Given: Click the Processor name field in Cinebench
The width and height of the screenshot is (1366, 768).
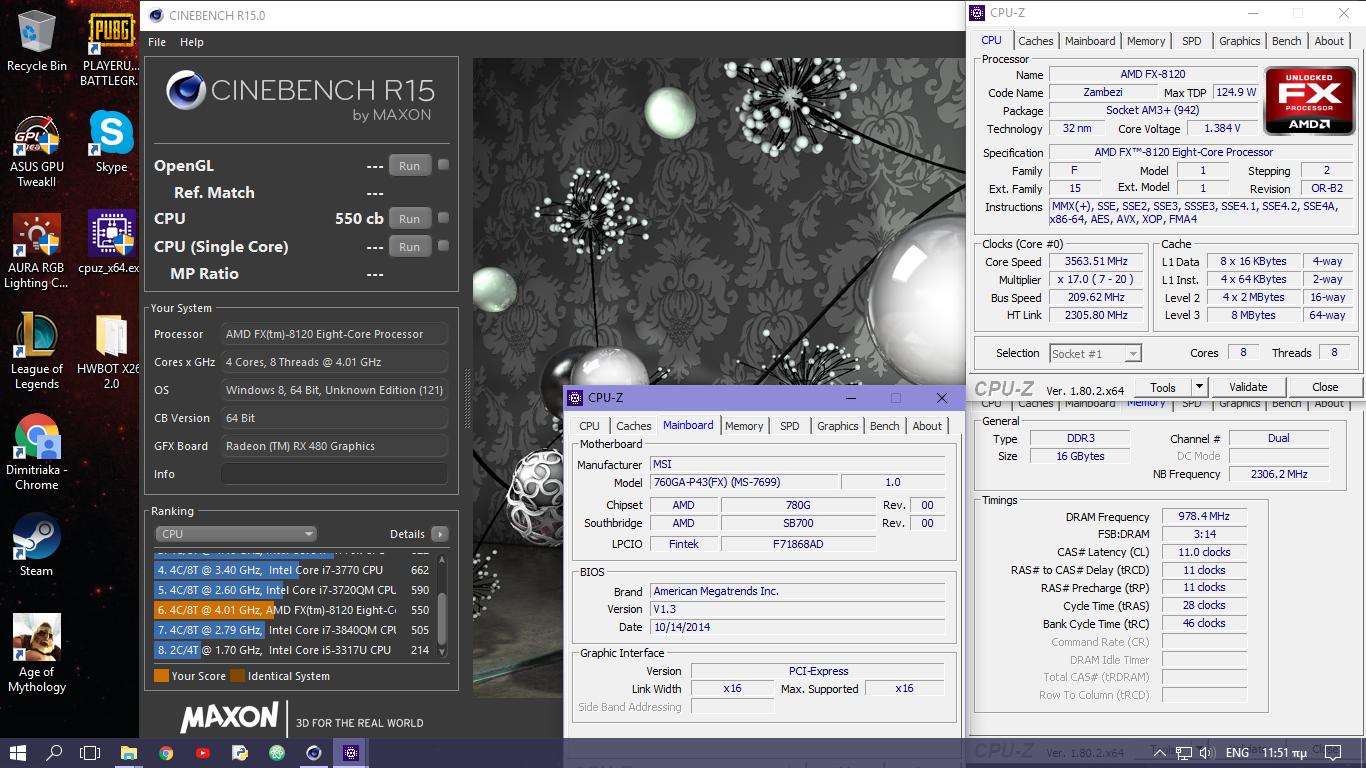Looking at the screenshot, I should coord(334,334).
